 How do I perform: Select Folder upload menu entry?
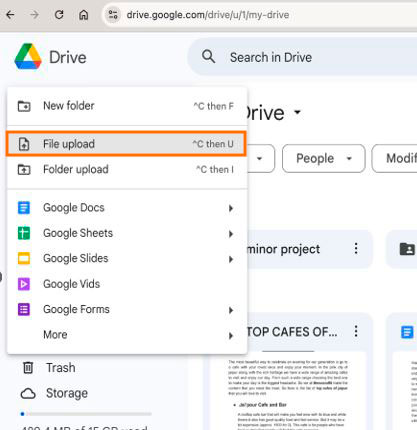point(127,169)
